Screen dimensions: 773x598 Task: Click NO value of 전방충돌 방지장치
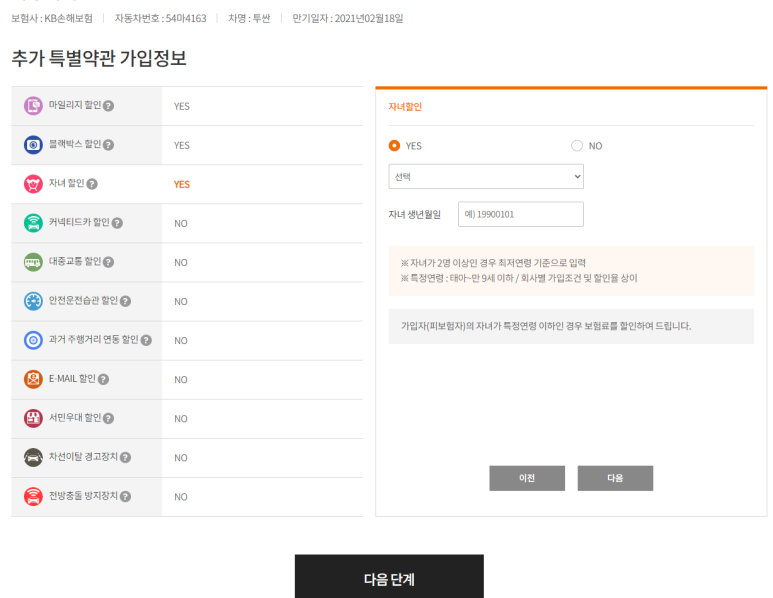(x=180, y=497)
